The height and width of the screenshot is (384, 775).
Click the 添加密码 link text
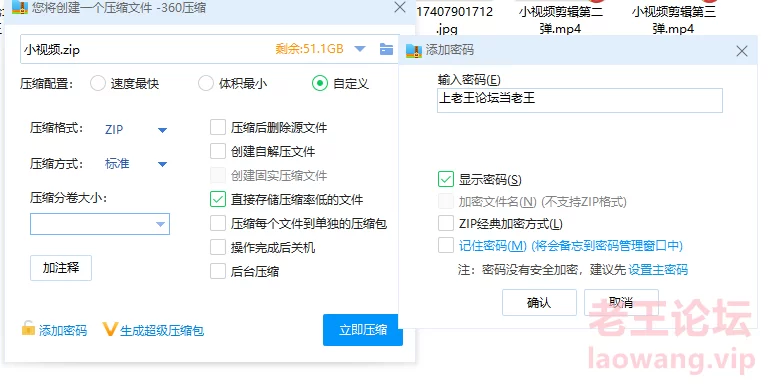tap(63, 331)
